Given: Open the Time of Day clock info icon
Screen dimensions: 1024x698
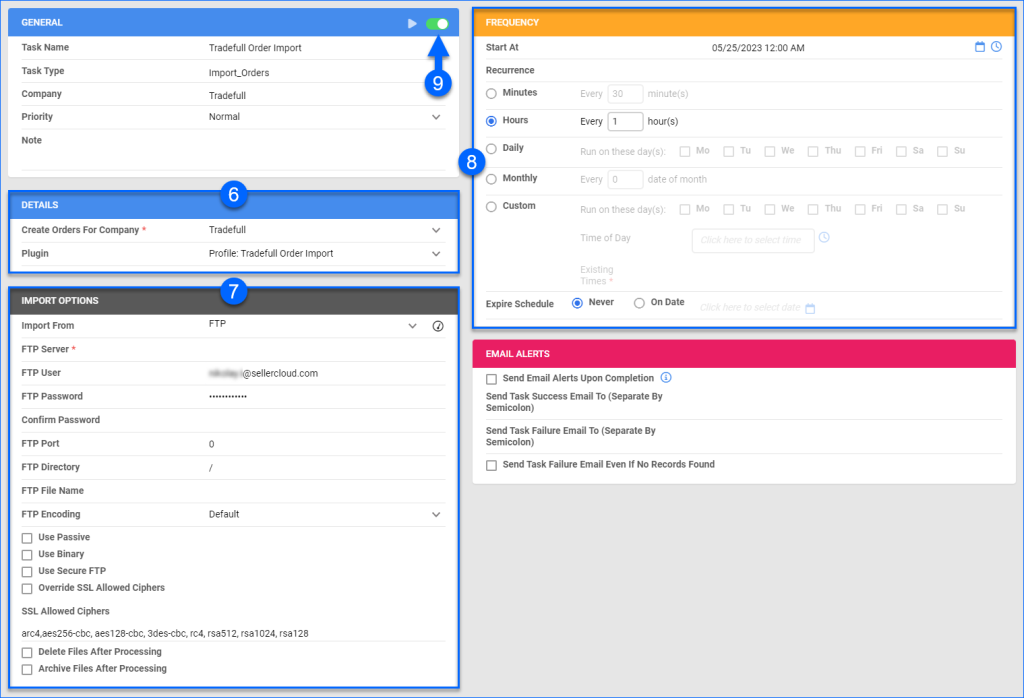Looking at the screenshot, I should click(x=822, y=238).
